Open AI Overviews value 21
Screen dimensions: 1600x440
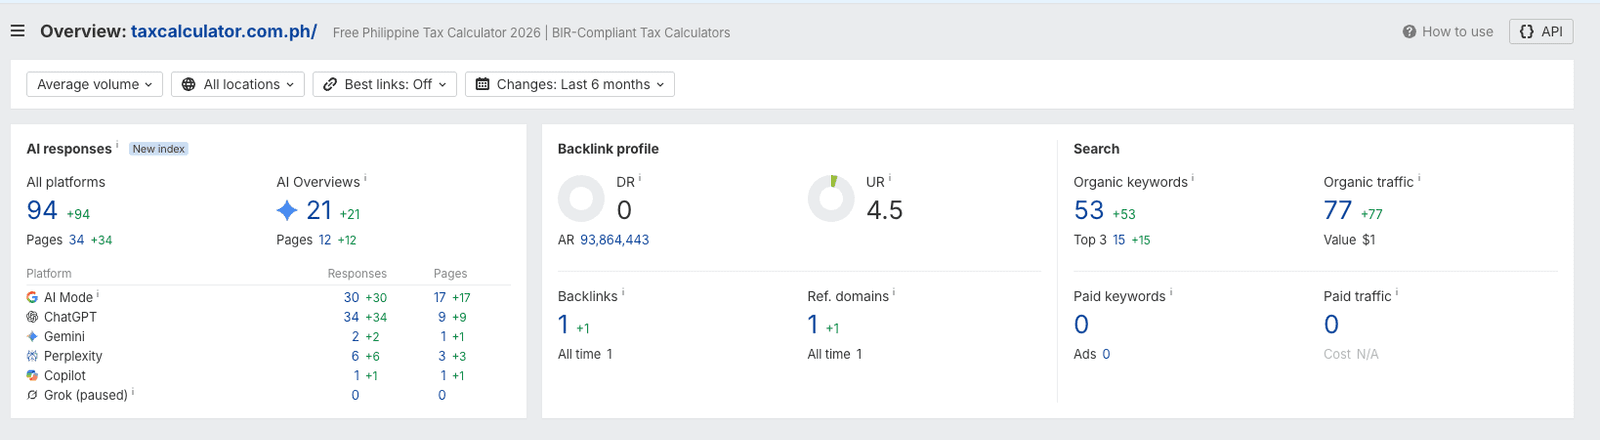(319, 210)
